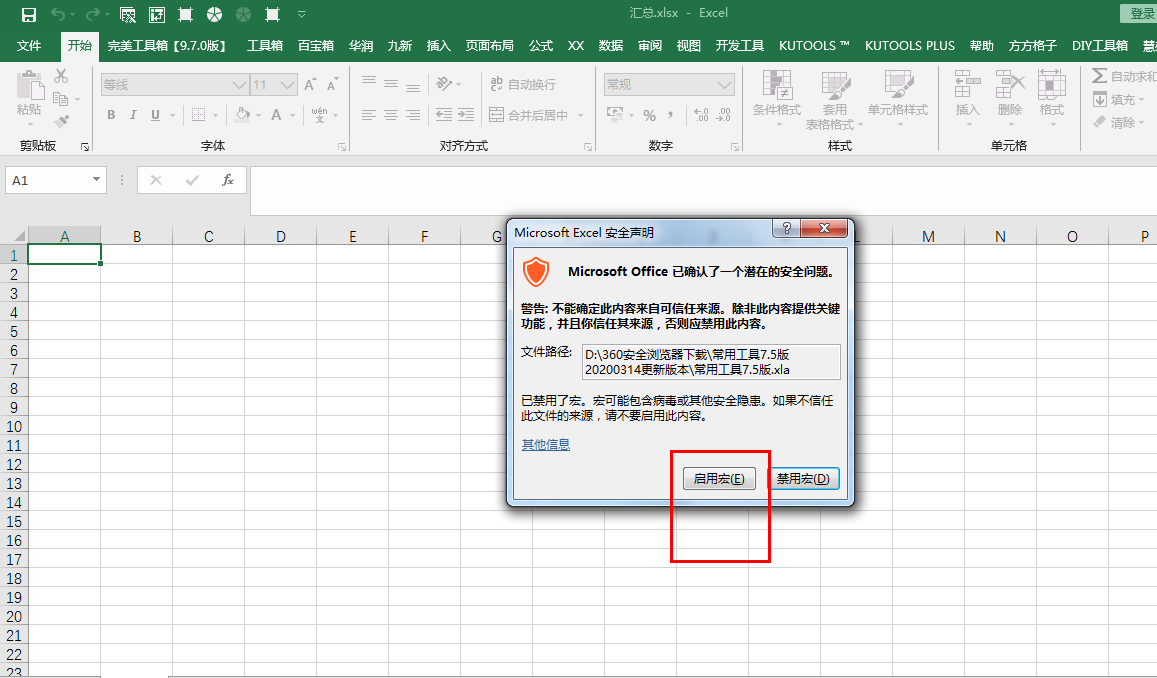Switch to the Insert (插入) ribbon tab
Screen dimensions: 1157x678
[x=438, y=46]
